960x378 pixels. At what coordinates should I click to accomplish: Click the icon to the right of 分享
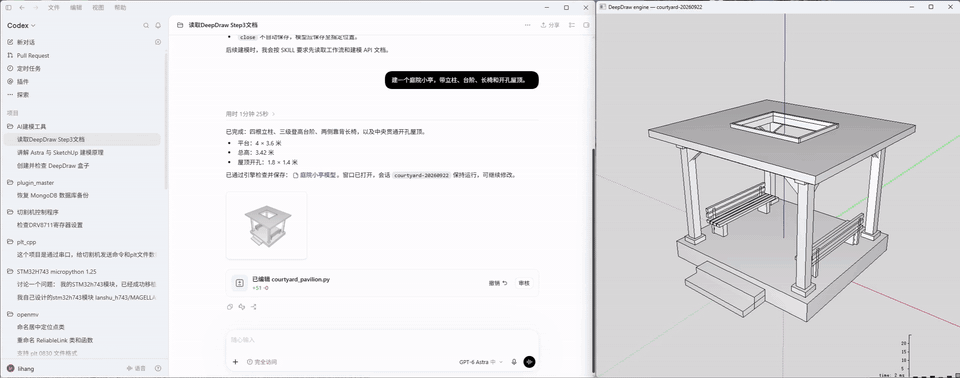[572, 25]
